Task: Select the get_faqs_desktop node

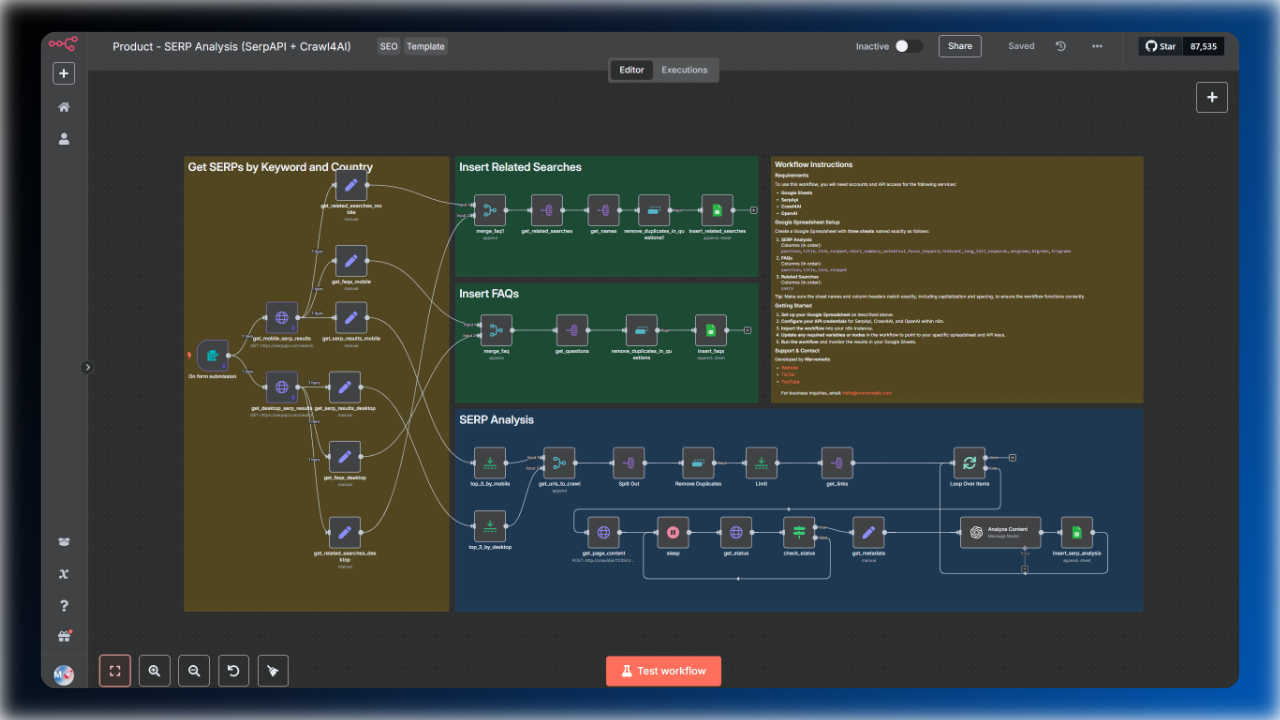Action: point(345,456)
